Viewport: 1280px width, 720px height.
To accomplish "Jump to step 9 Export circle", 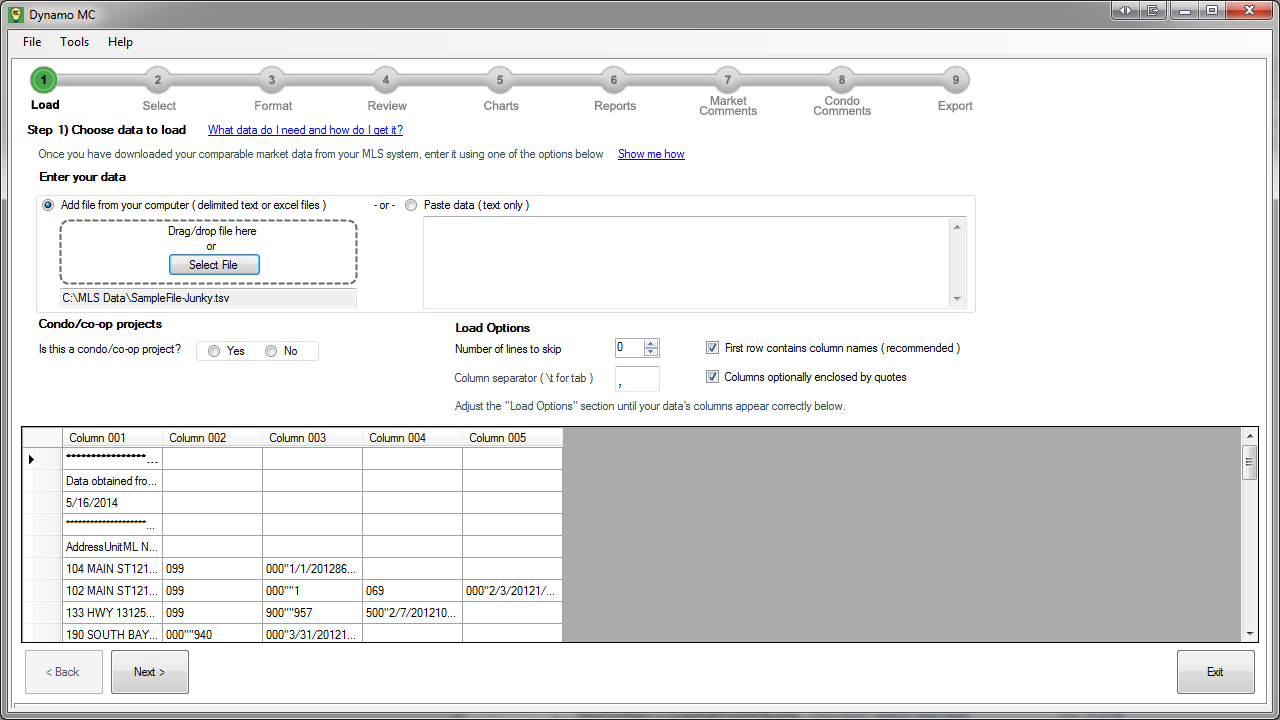I will click(x=955, y=80).
